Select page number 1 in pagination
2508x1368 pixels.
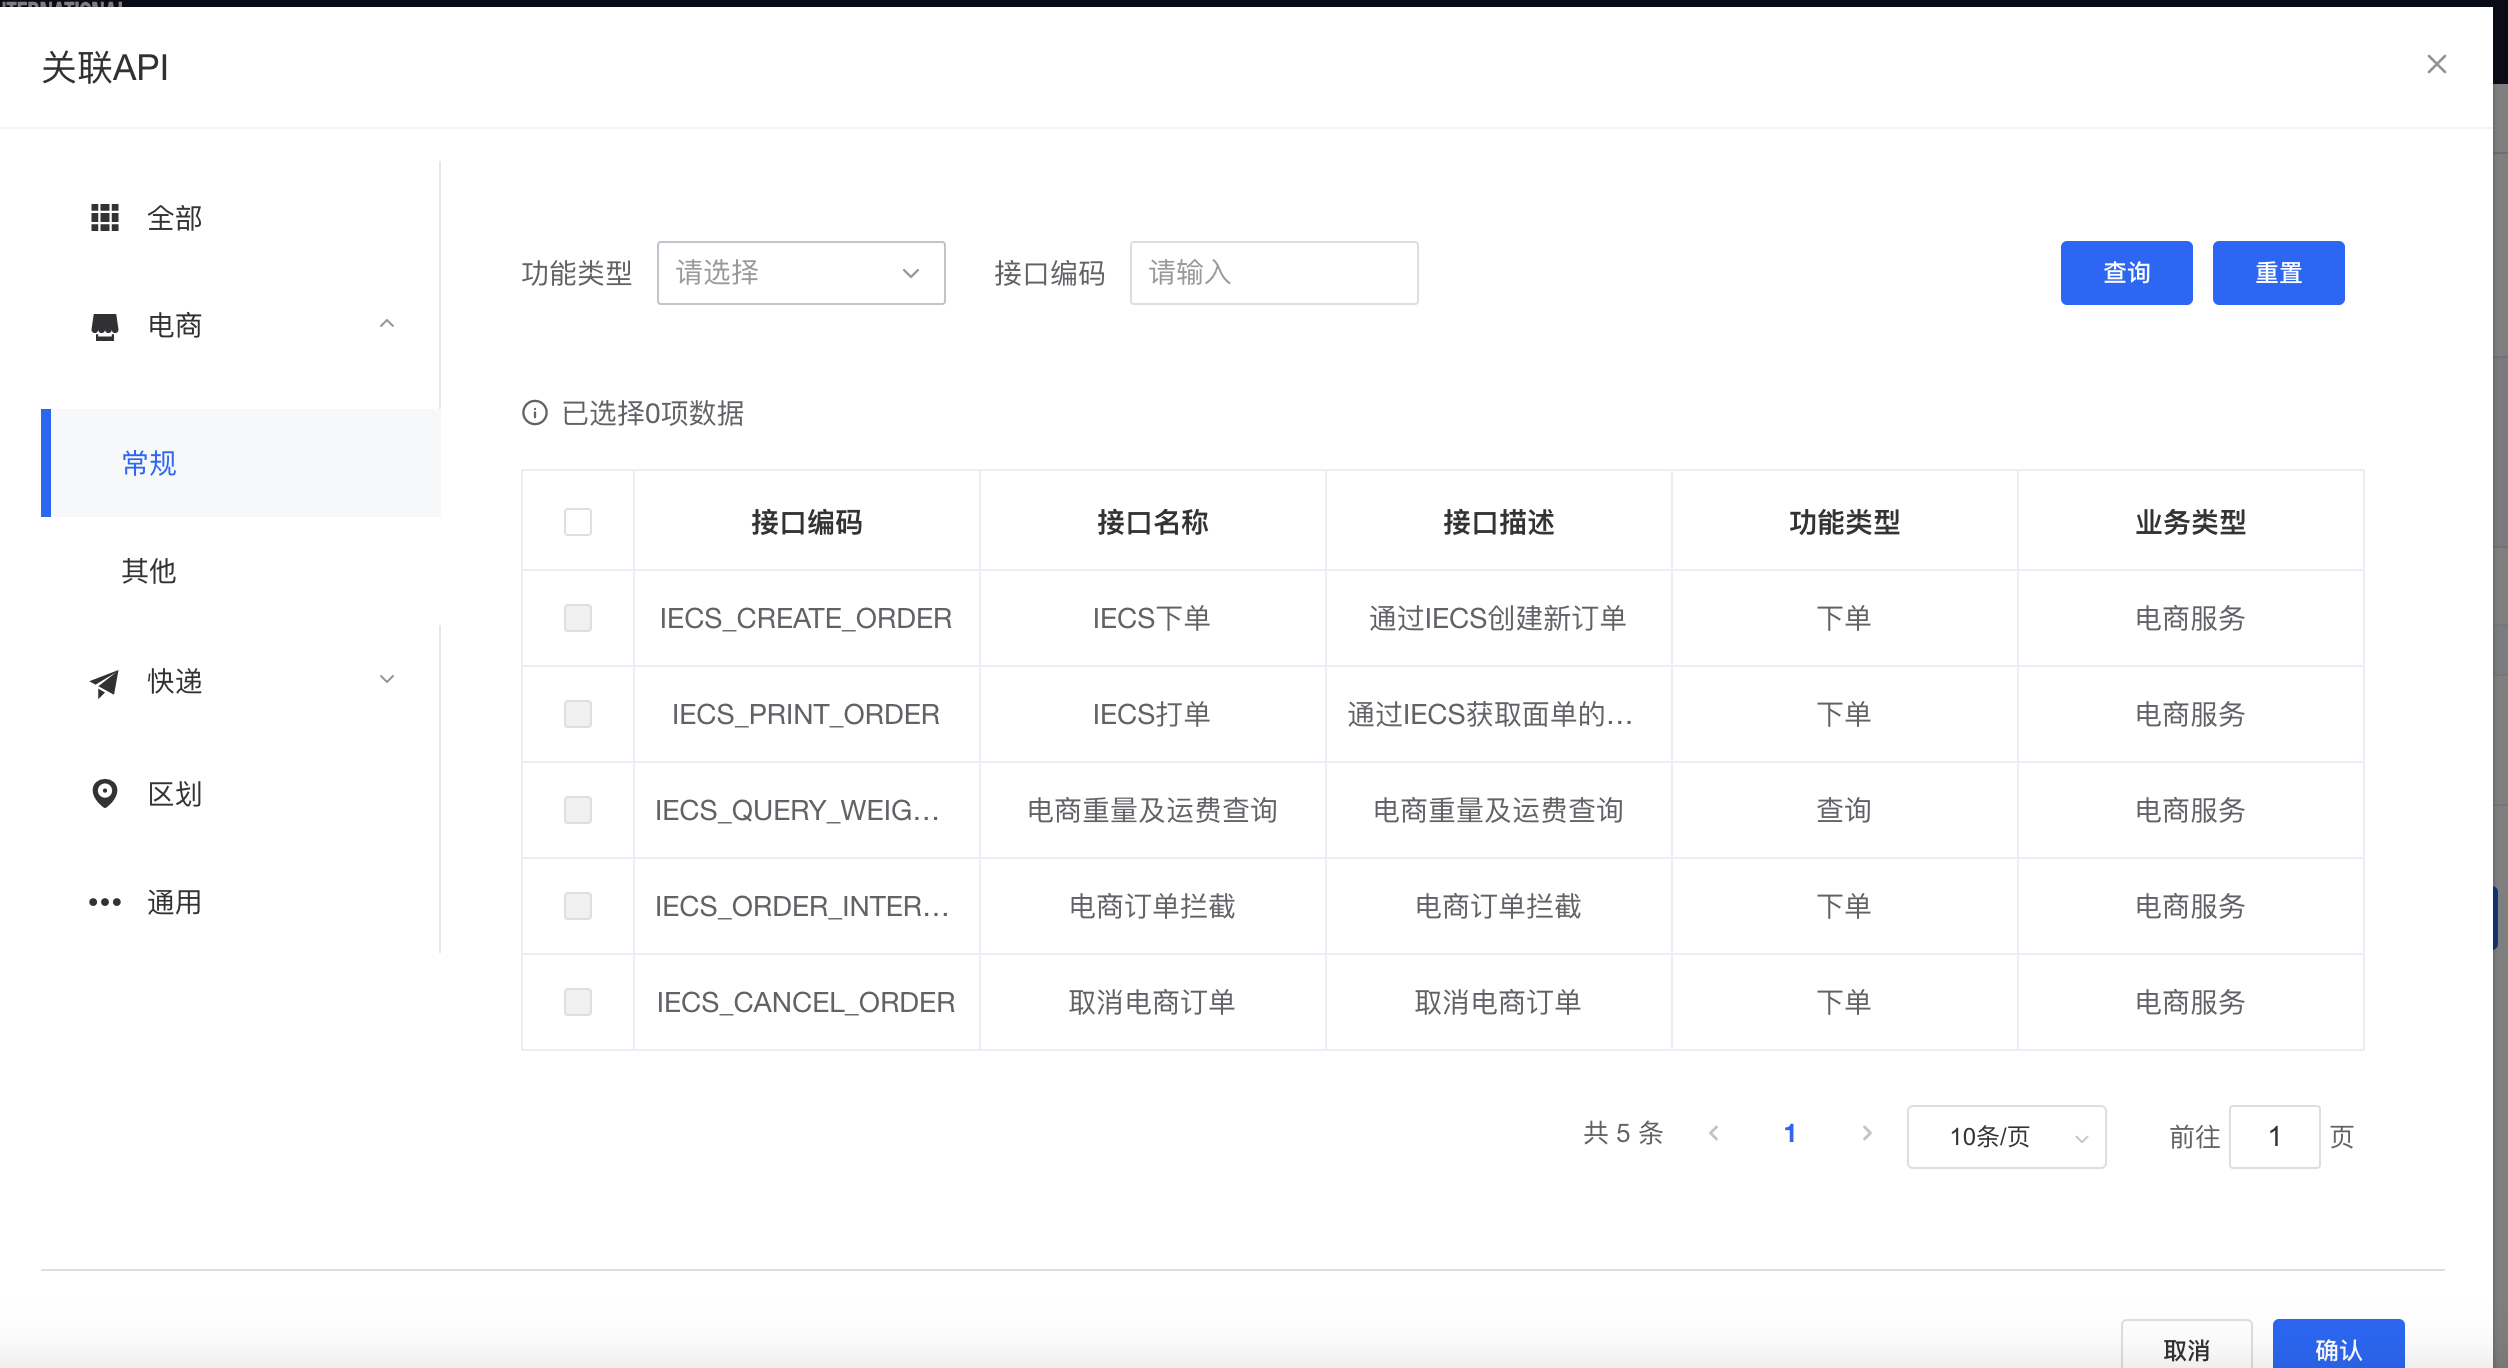coord(1790,1133)
